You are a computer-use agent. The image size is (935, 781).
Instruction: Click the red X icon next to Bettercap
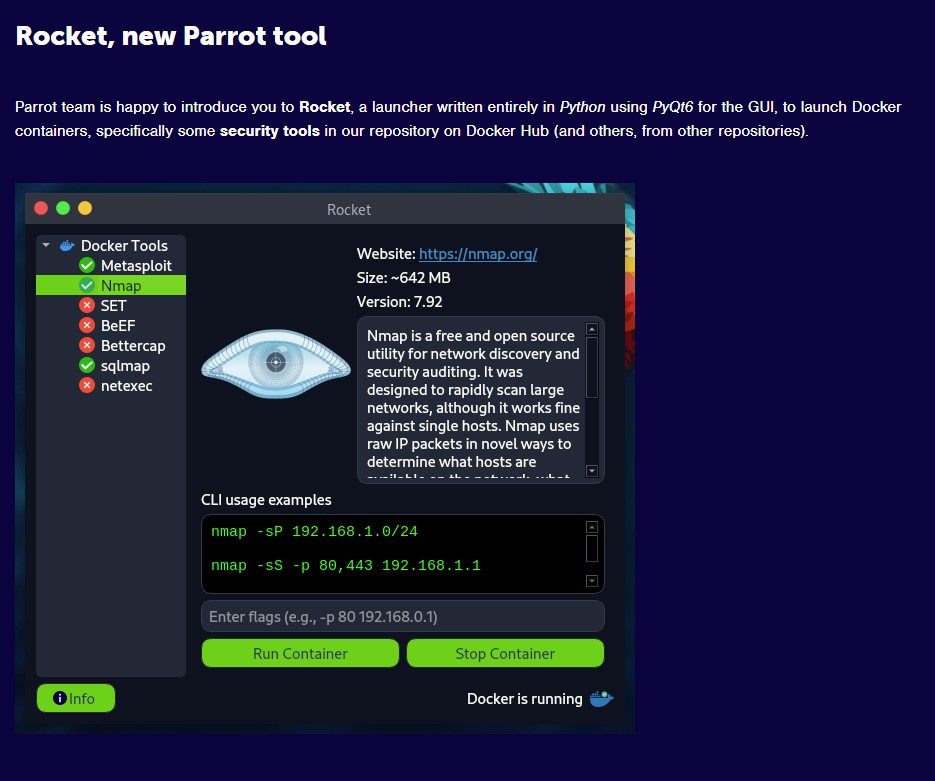click(x=87, y=345)
